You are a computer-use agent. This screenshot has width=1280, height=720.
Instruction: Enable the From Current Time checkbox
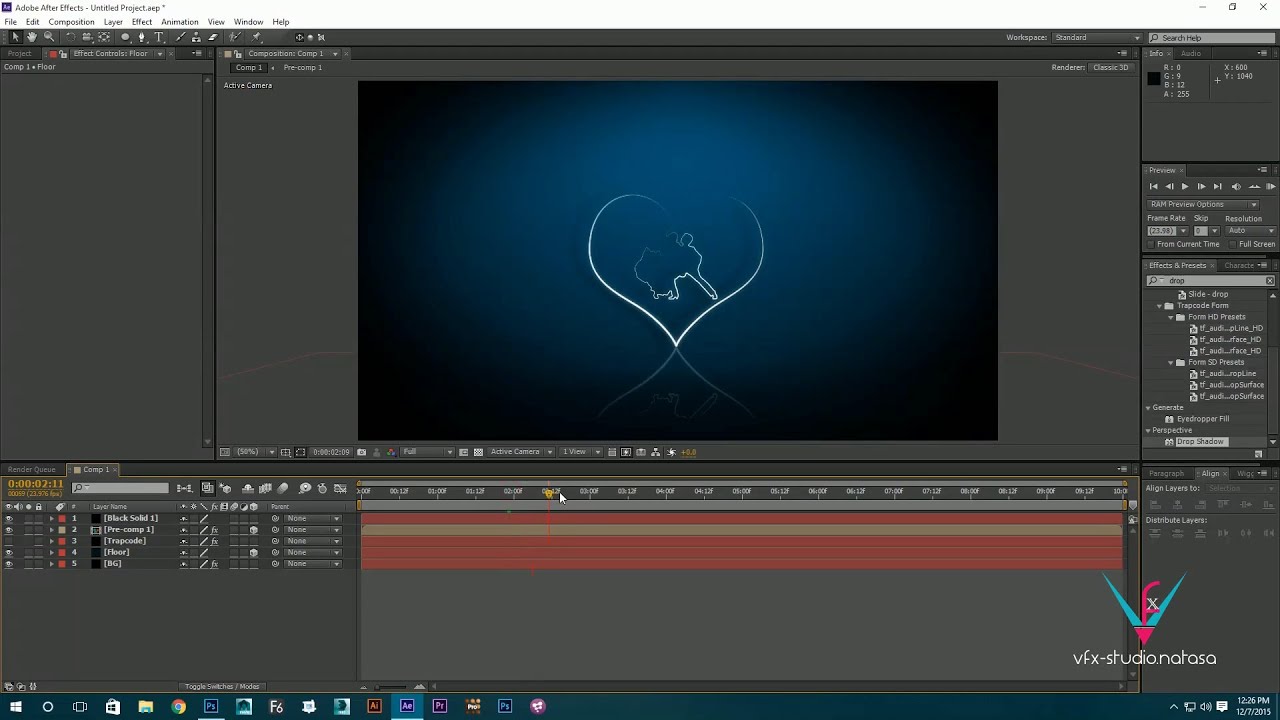1151,244
